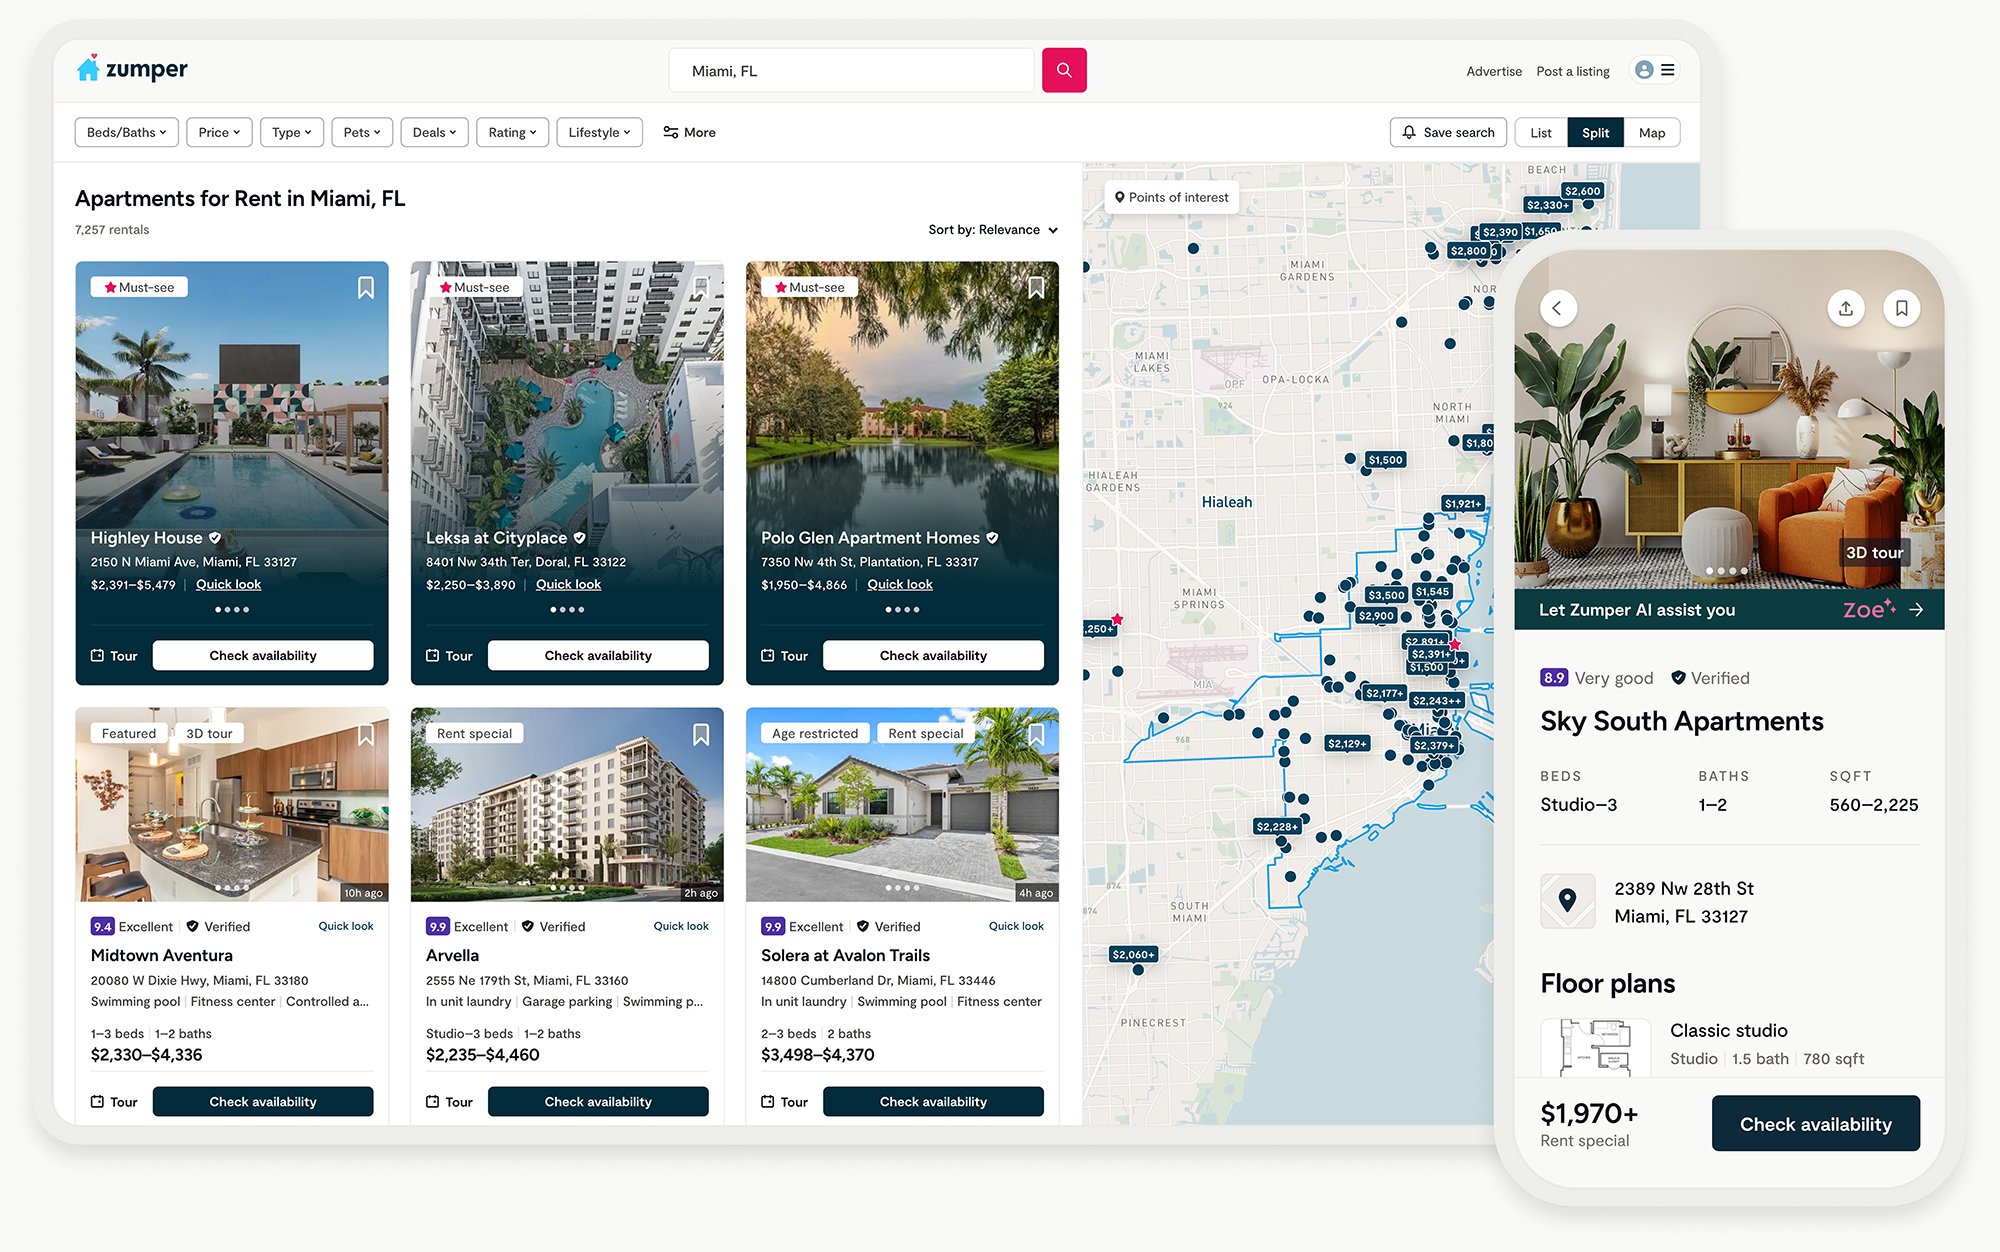
Task: Open the More filters sliders option
Action: pyautogui.click(x=689, y=132)
